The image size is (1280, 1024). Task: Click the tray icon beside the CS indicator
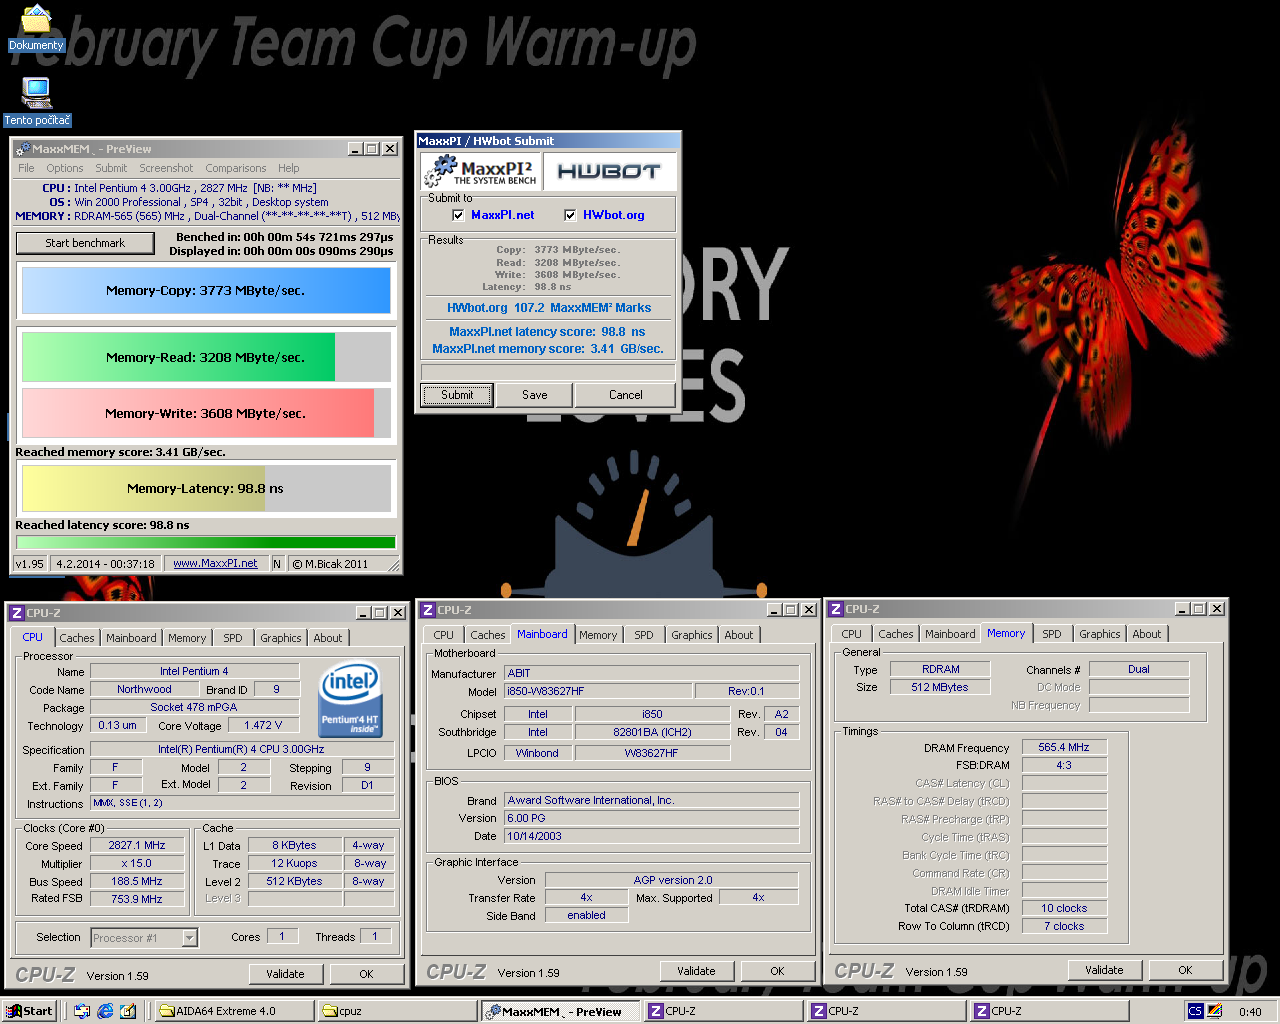click(x=1215, y=1011)
